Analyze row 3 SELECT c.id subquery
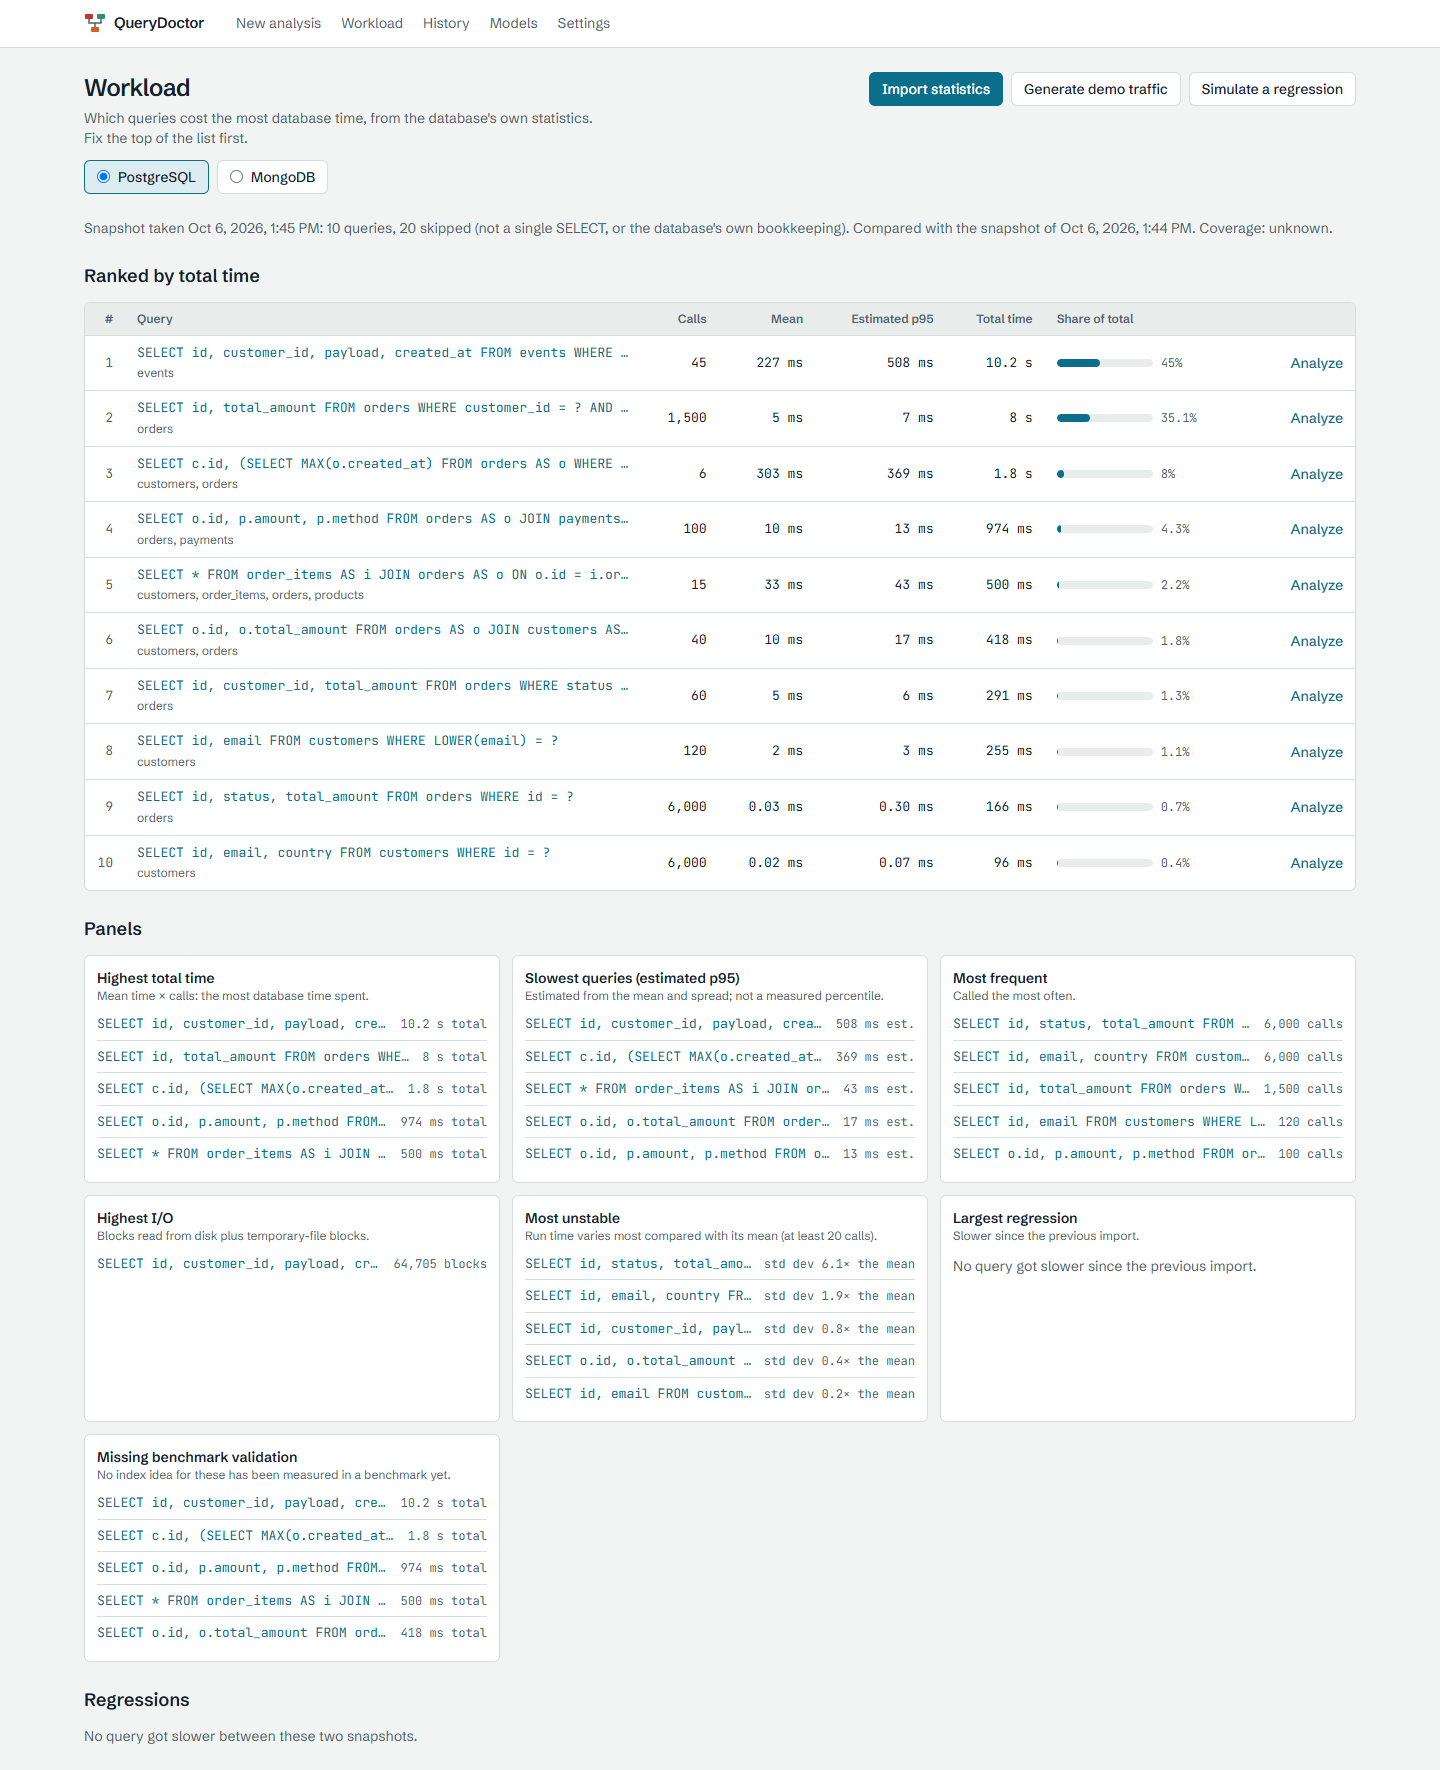Viewport: 1440px width, 1770px height. tap(1316, 474)
